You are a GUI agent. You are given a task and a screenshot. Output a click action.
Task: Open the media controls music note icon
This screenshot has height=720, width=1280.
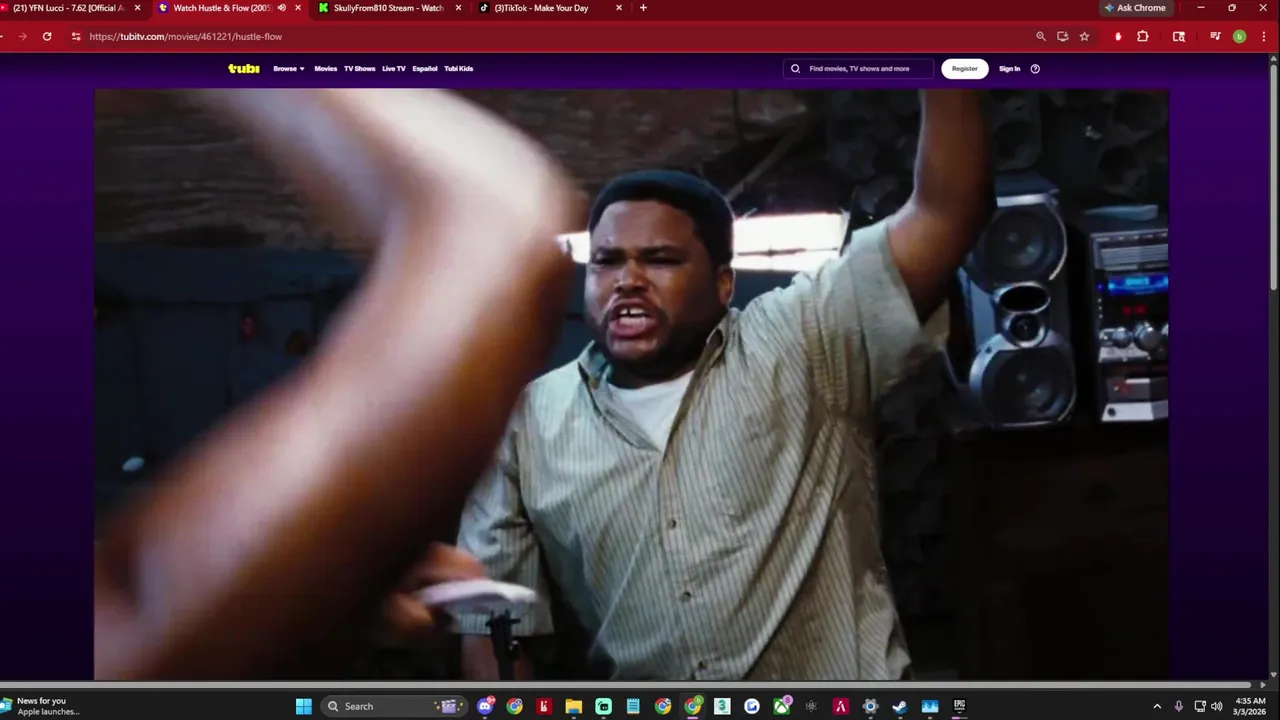(1215, 36)
